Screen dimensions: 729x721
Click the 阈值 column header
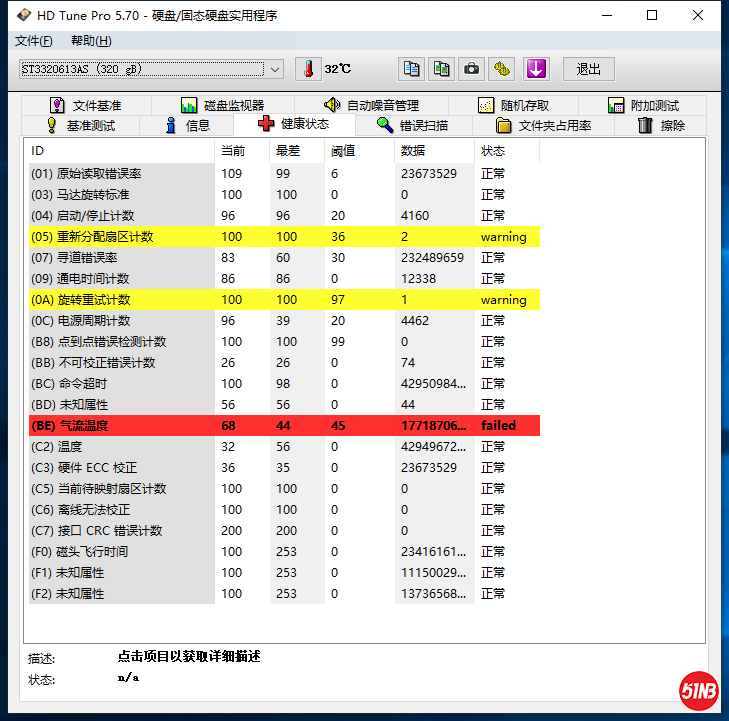(x=359, y=151)
